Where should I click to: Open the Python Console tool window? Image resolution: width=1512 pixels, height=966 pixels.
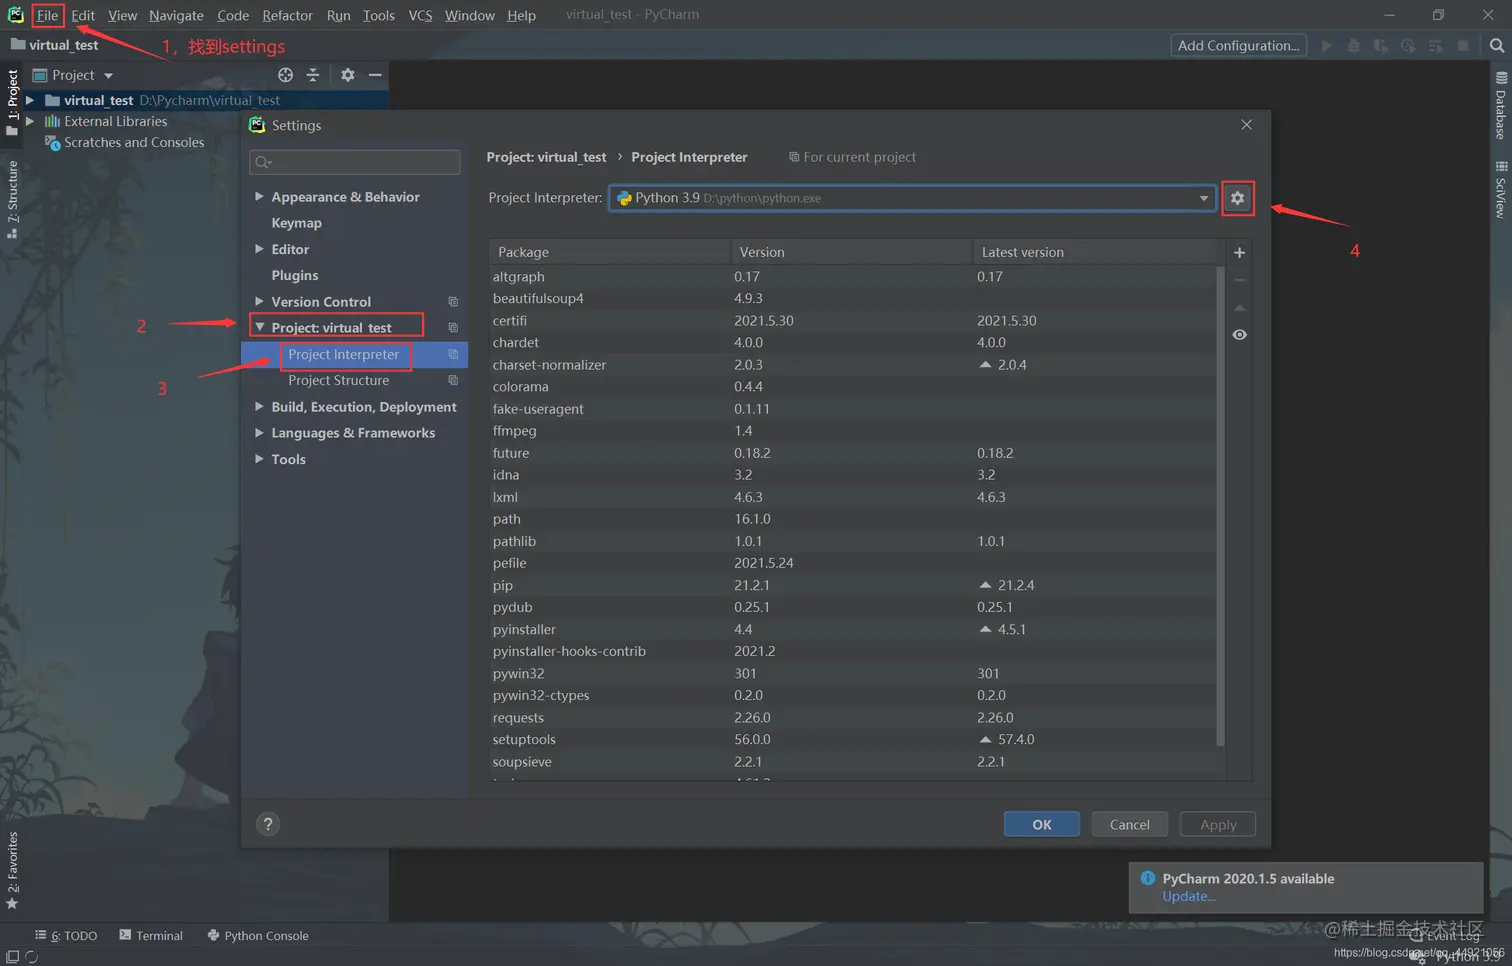258,935
